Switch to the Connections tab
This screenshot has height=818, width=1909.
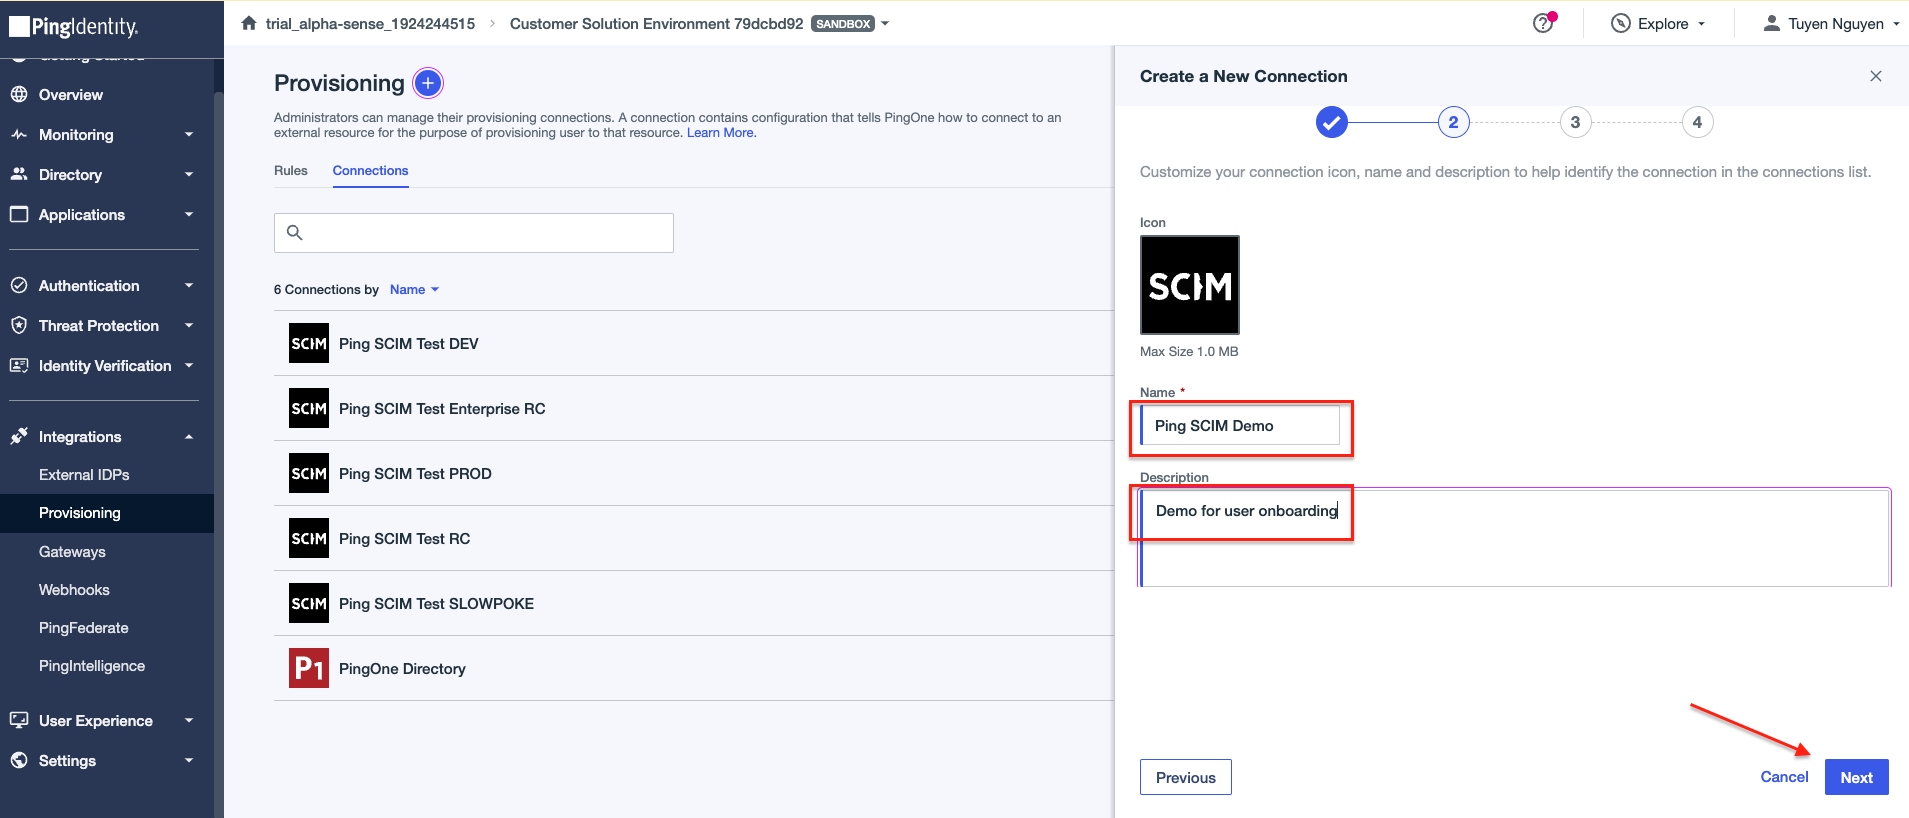(x=370, y=170)
